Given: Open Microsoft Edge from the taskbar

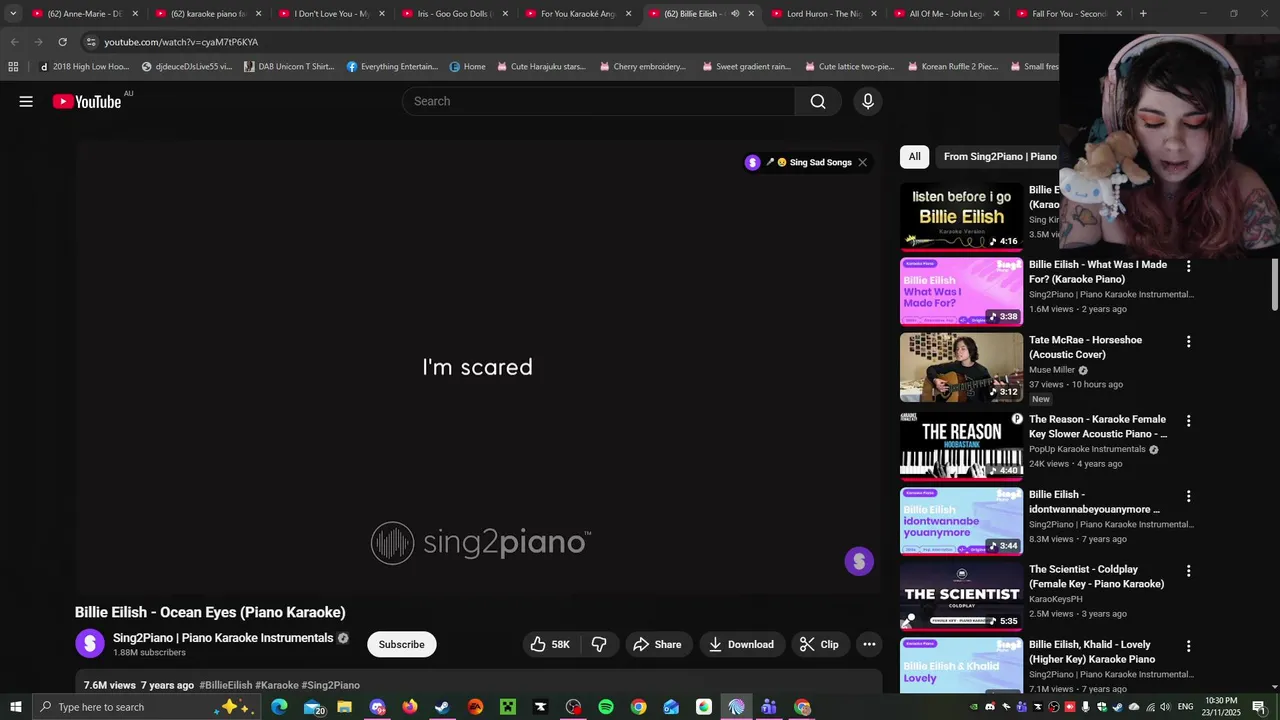Looking at the screenshot, I should (279, 707).
